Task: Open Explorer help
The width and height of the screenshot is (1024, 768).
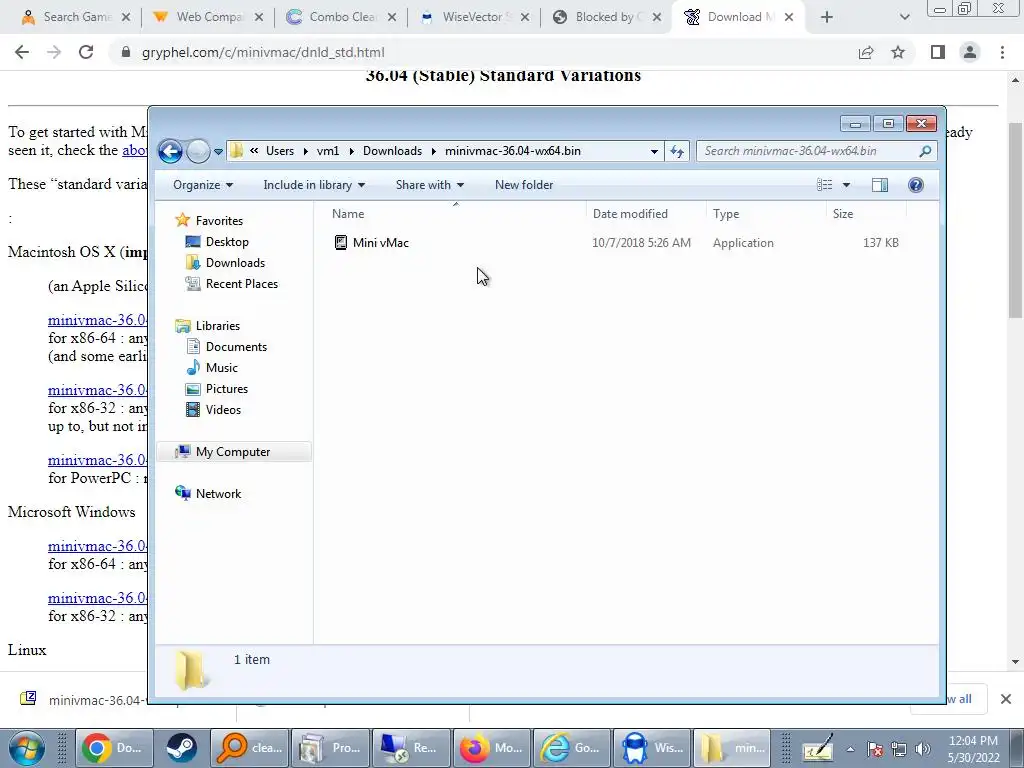Action: tap(916, 185)
